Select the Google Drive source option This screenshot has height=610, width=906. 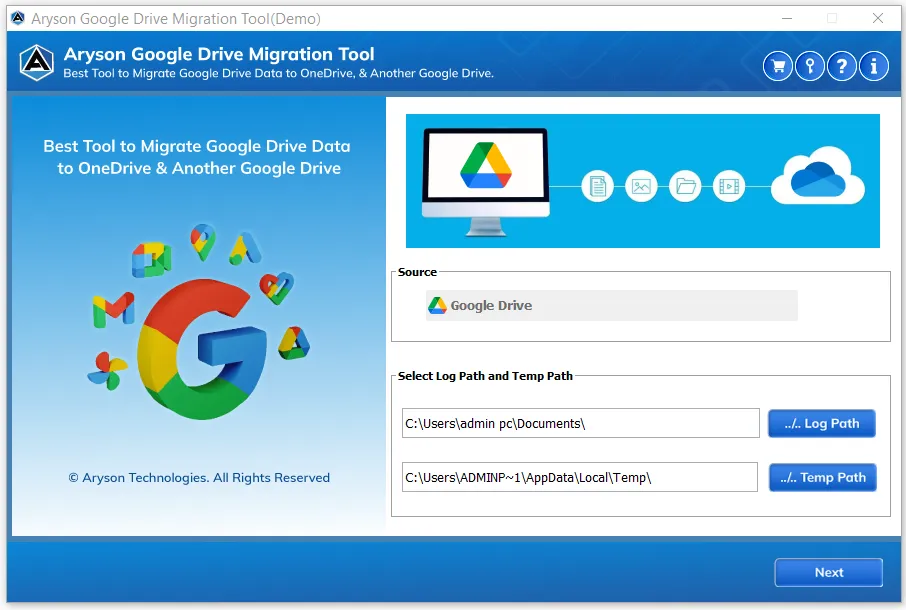611,306
